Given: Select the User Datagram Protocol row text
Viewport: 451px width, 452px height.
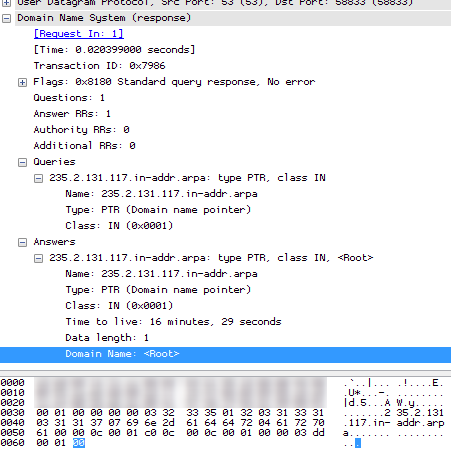Looking at the screenshot, I should pos(215,3).
